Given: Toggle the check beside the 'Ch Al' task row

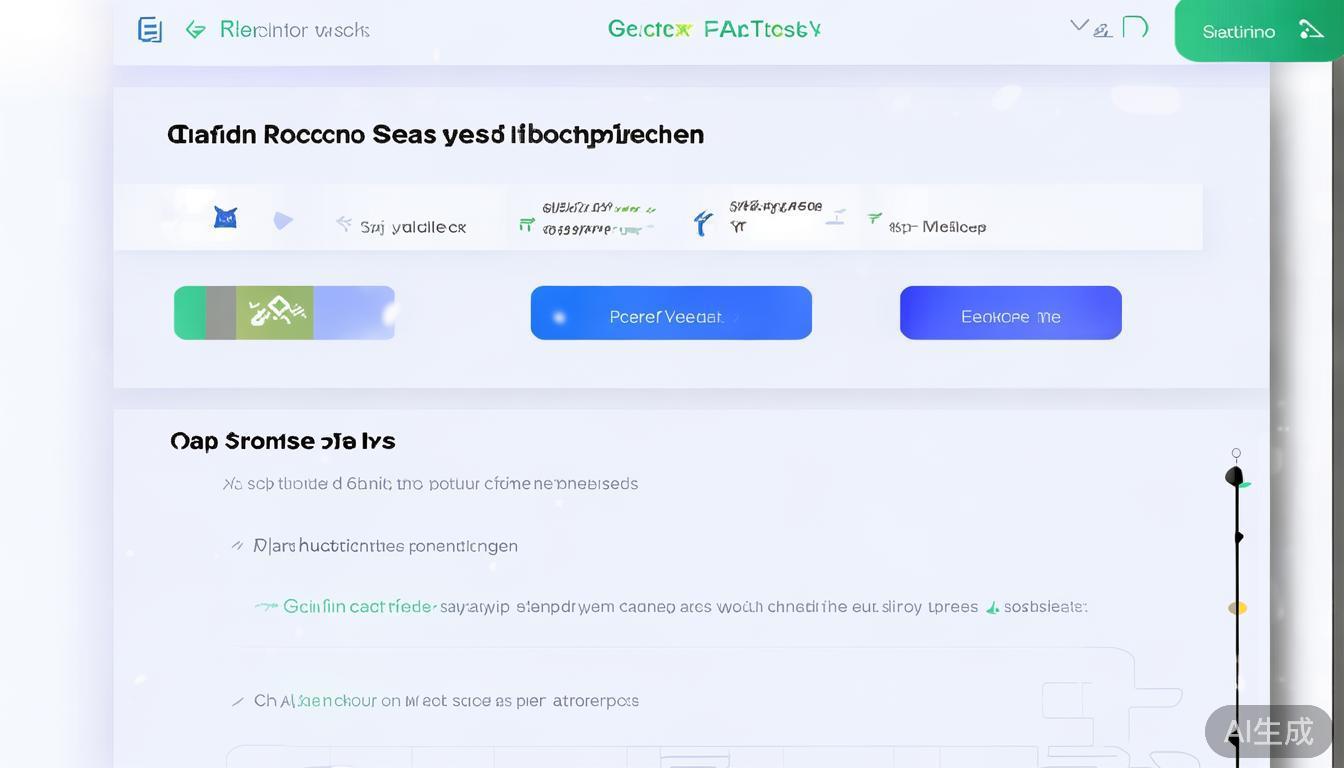Looking at the screenshot, I should click(x=237, y=700).
